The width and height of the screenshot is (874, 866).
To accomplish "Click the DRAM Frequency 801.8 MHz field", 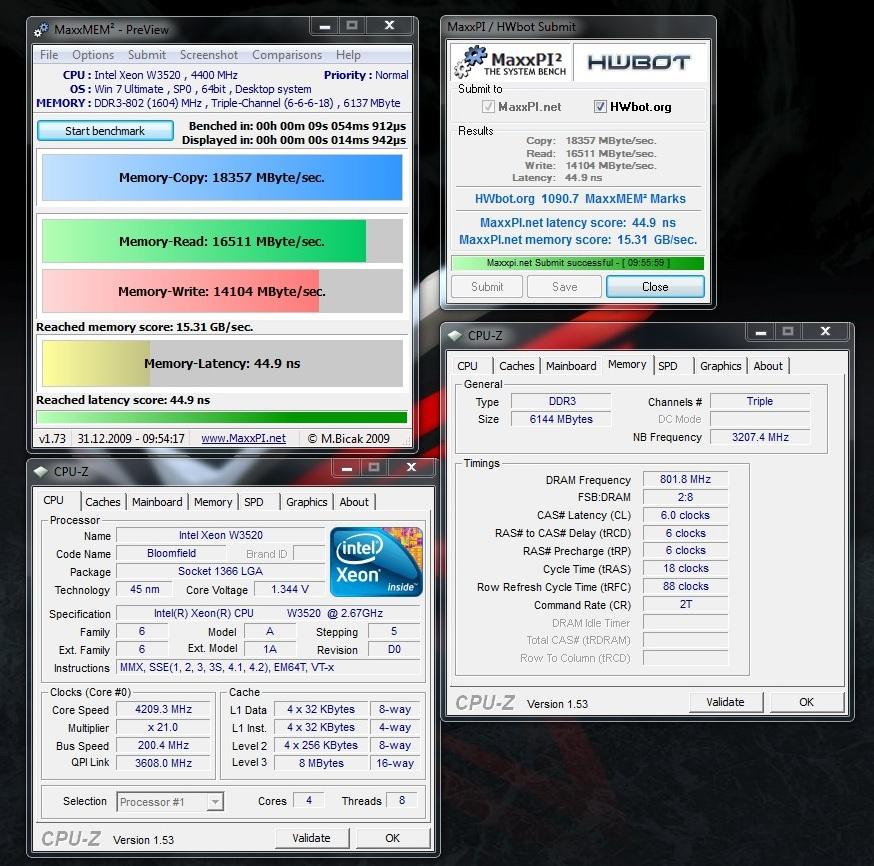I will pyautogui.click(x=686, y=479).
